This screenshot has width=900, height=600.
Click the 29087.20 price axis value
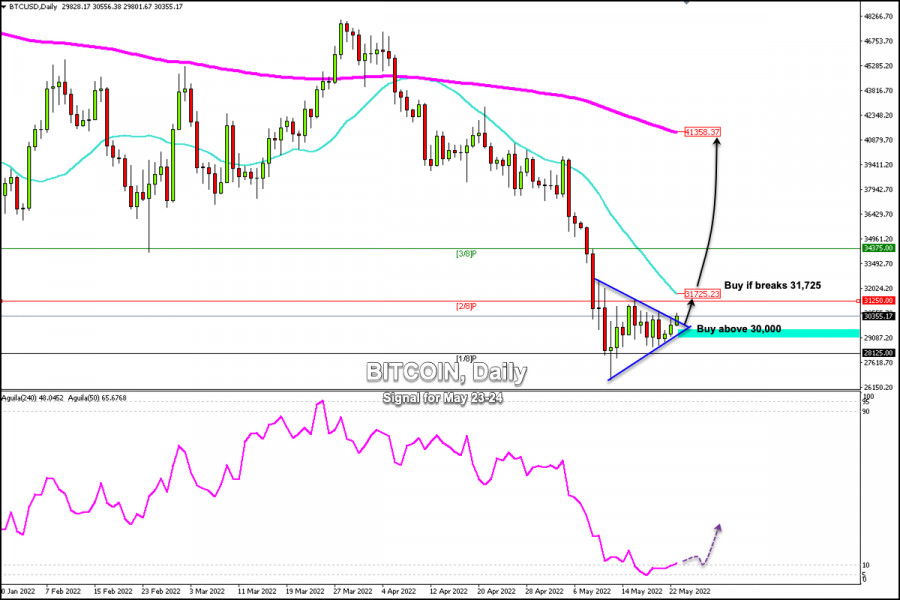click(878, 338)
